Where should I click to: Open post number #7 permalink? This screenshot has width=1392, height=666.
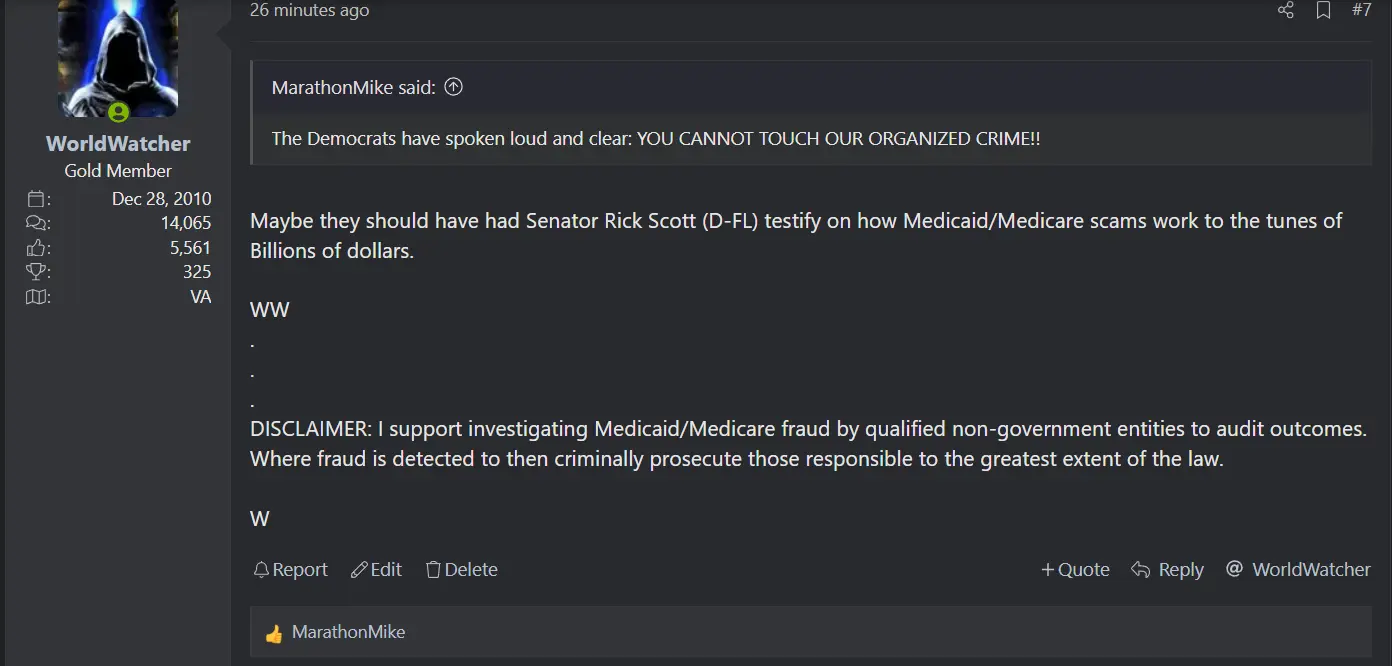[x=1361, y=10]
